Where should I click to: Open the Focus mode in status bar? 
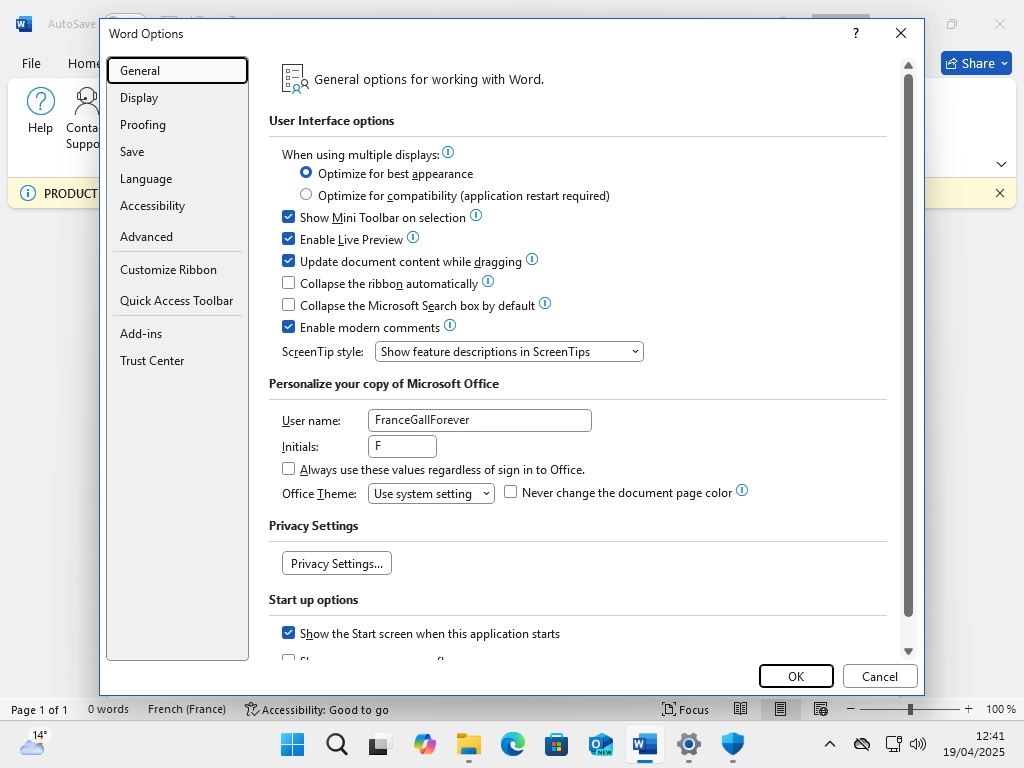(686, 709)
